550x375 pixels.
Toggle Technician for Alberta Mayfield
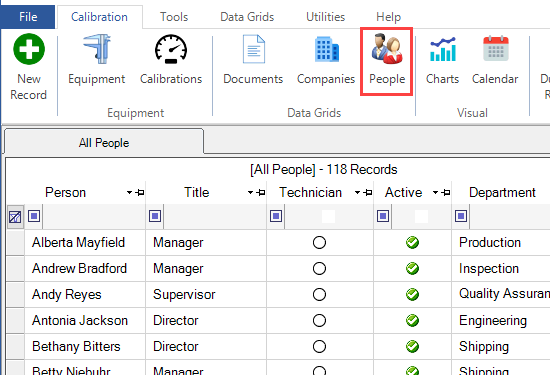319,242
